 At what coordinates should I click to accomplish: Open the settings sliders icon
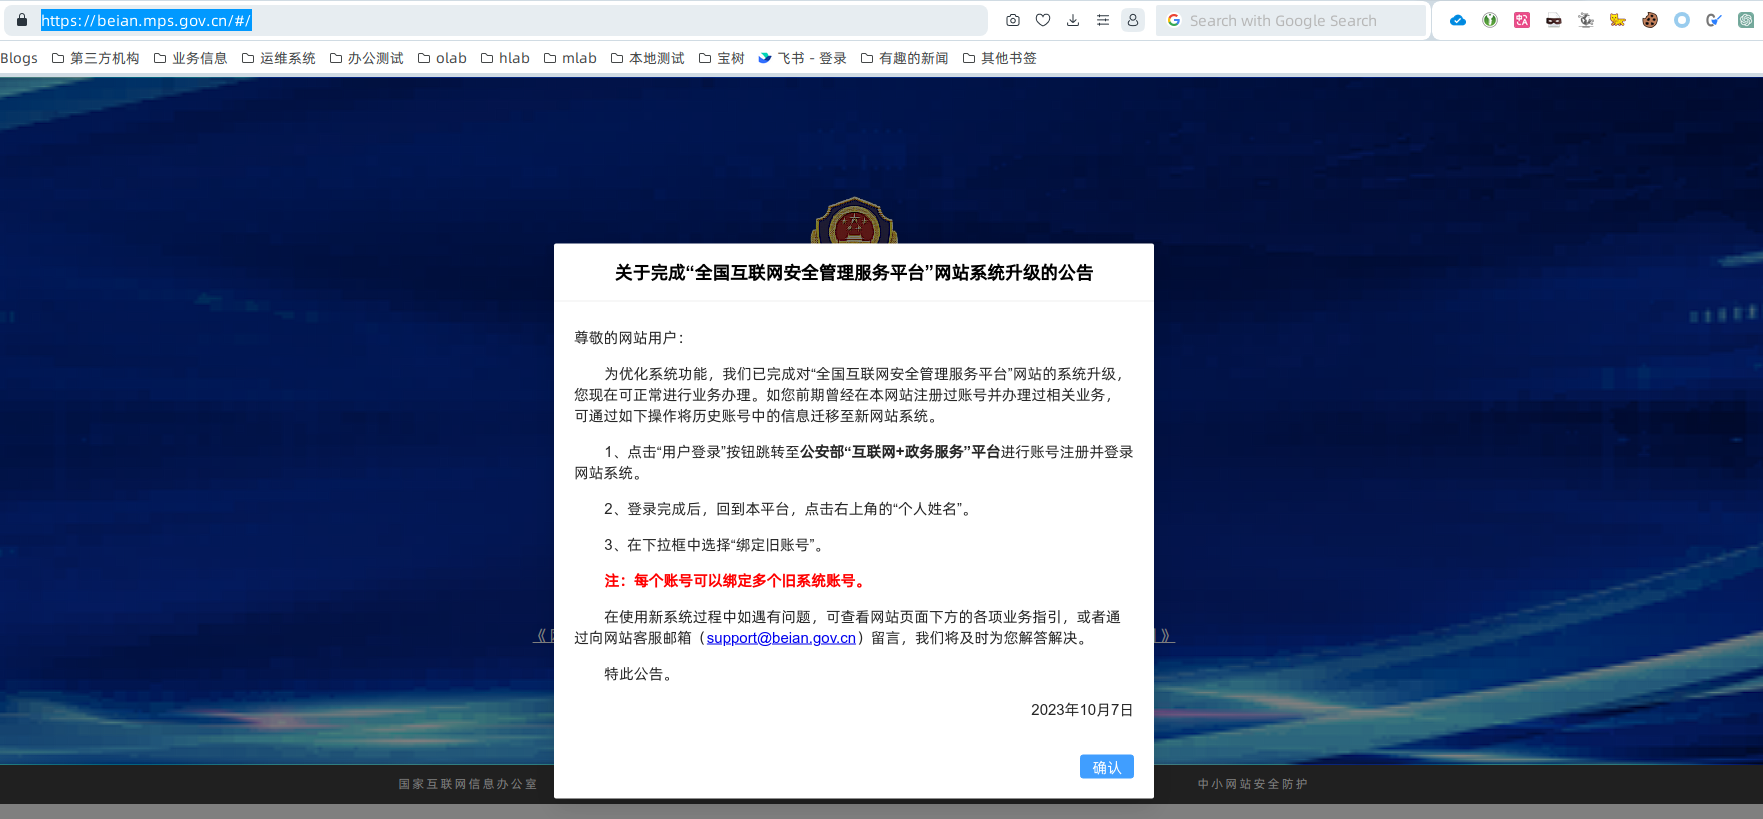(1103, 20)
